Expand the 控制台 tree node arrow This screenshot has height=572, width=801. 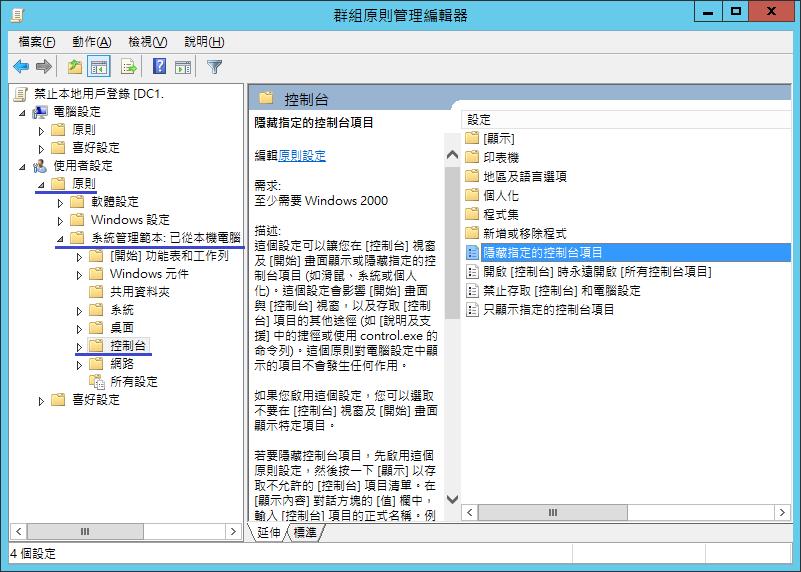(79, 347)
